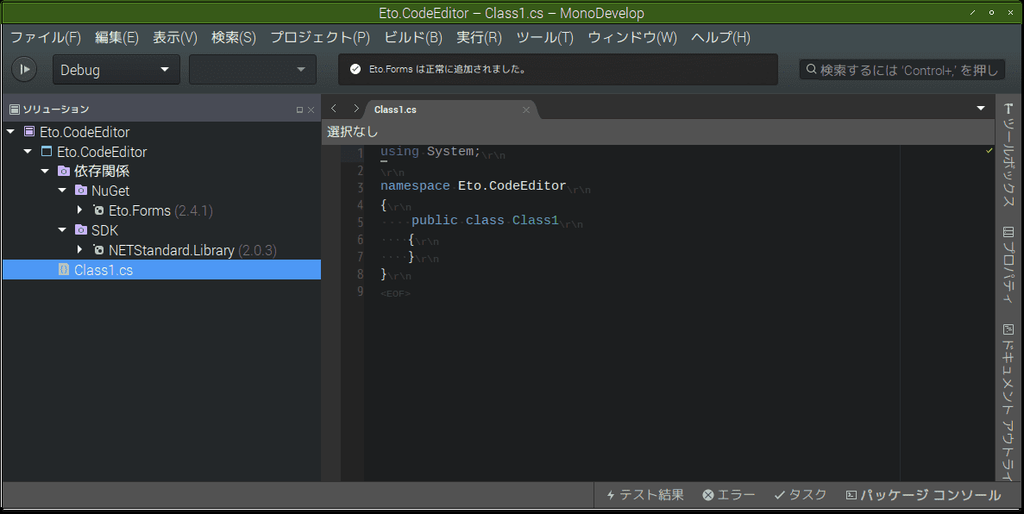Click the project icon next to Eto.CodeEditor
1024x514 pixels.
point(46,152)
